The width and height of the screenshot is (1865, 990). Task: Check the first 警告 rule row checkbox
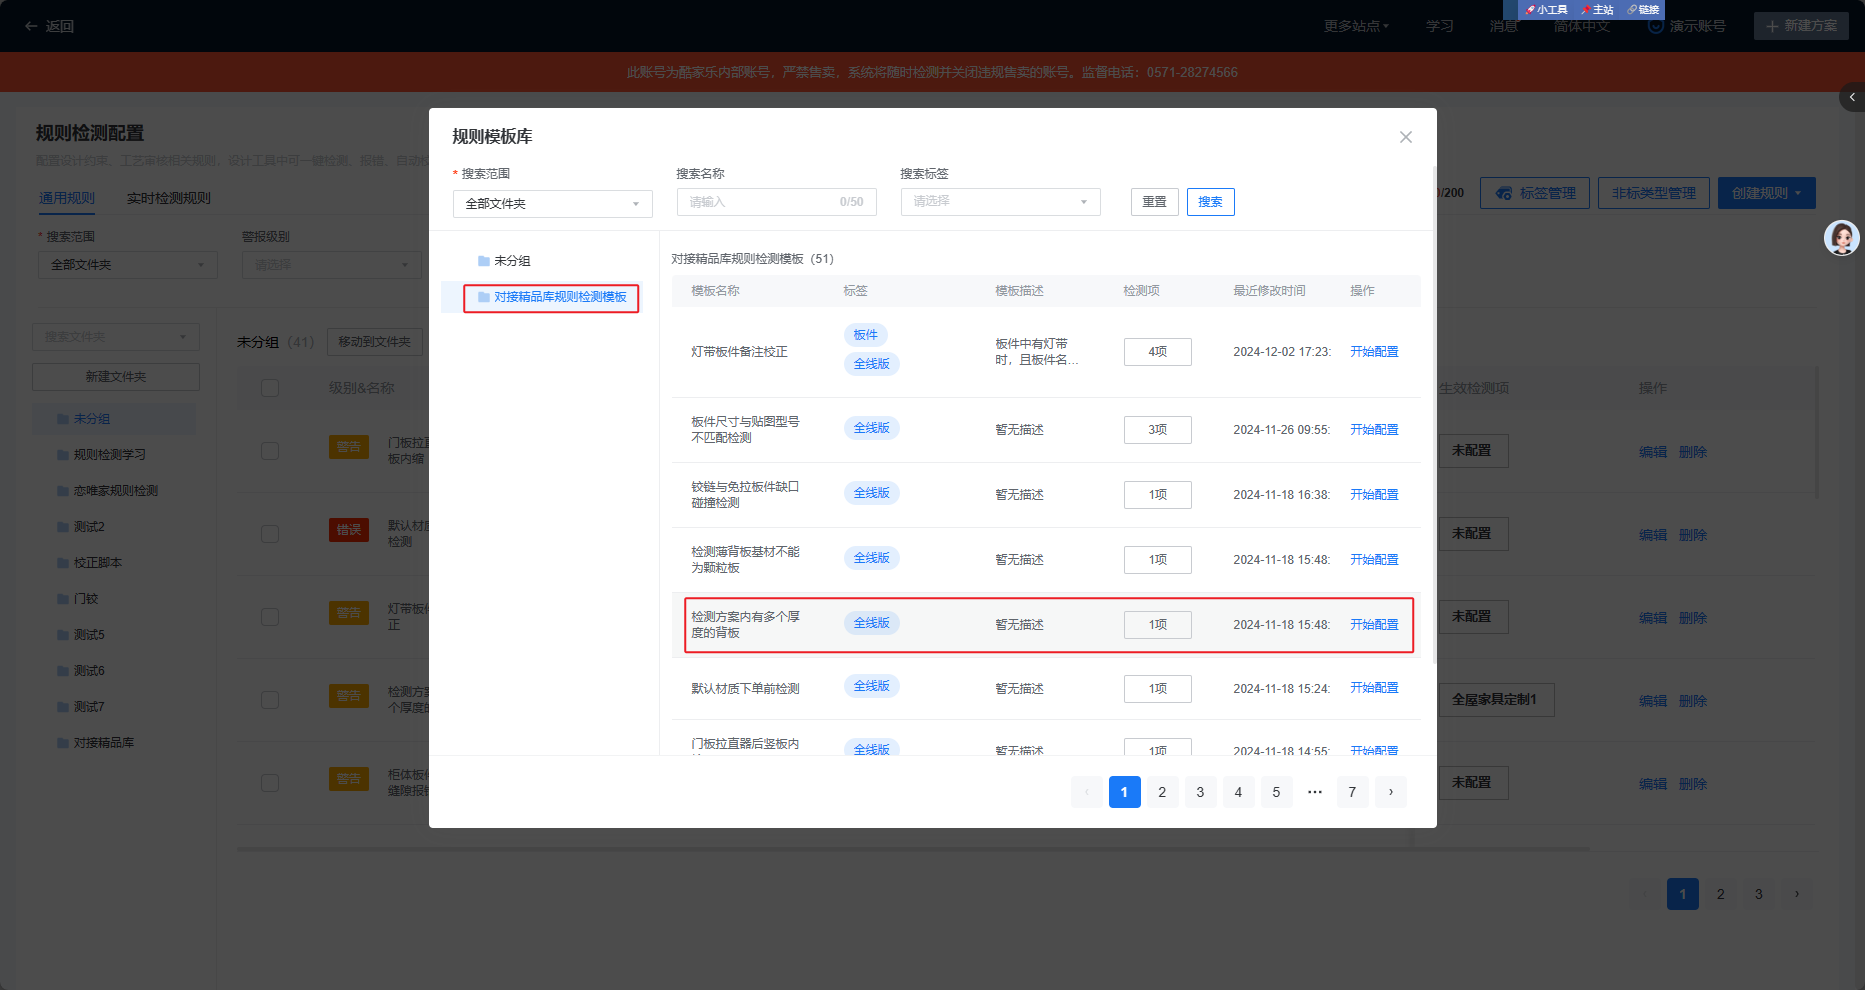(270, 451)
